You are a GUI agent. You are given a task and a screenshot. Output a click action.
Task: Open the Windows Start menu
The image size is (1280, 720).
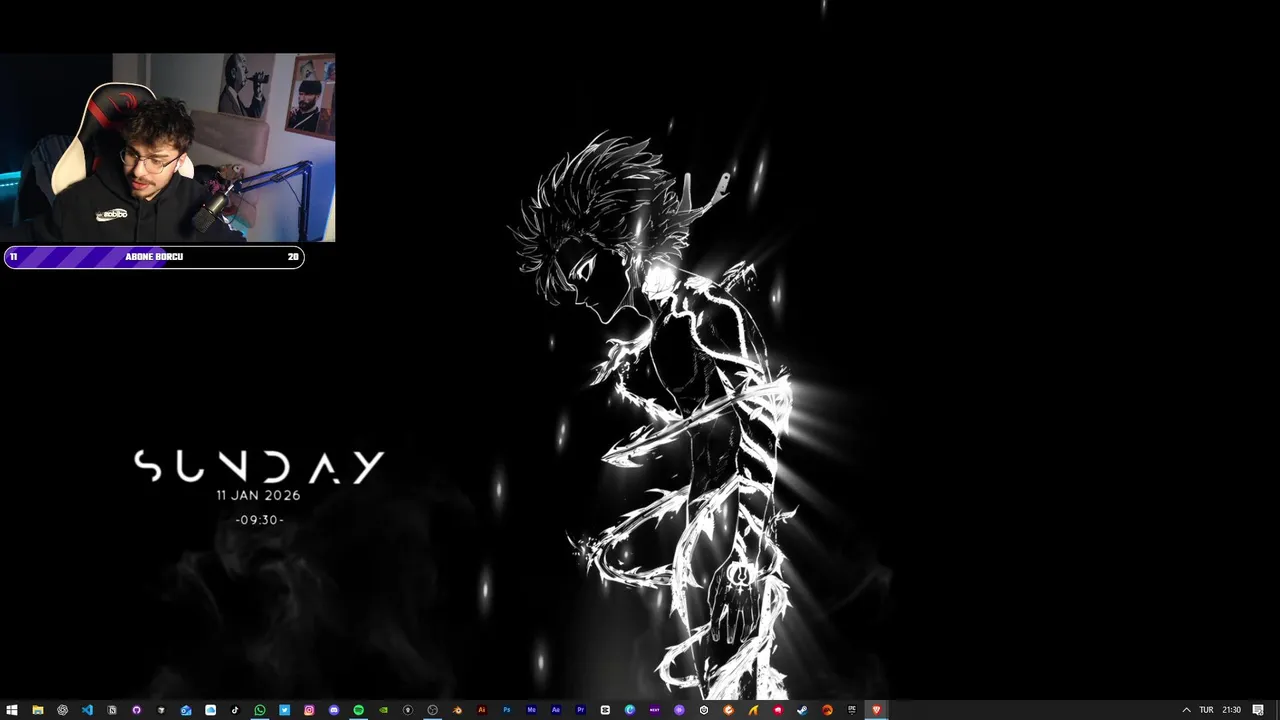coord(12,710)
